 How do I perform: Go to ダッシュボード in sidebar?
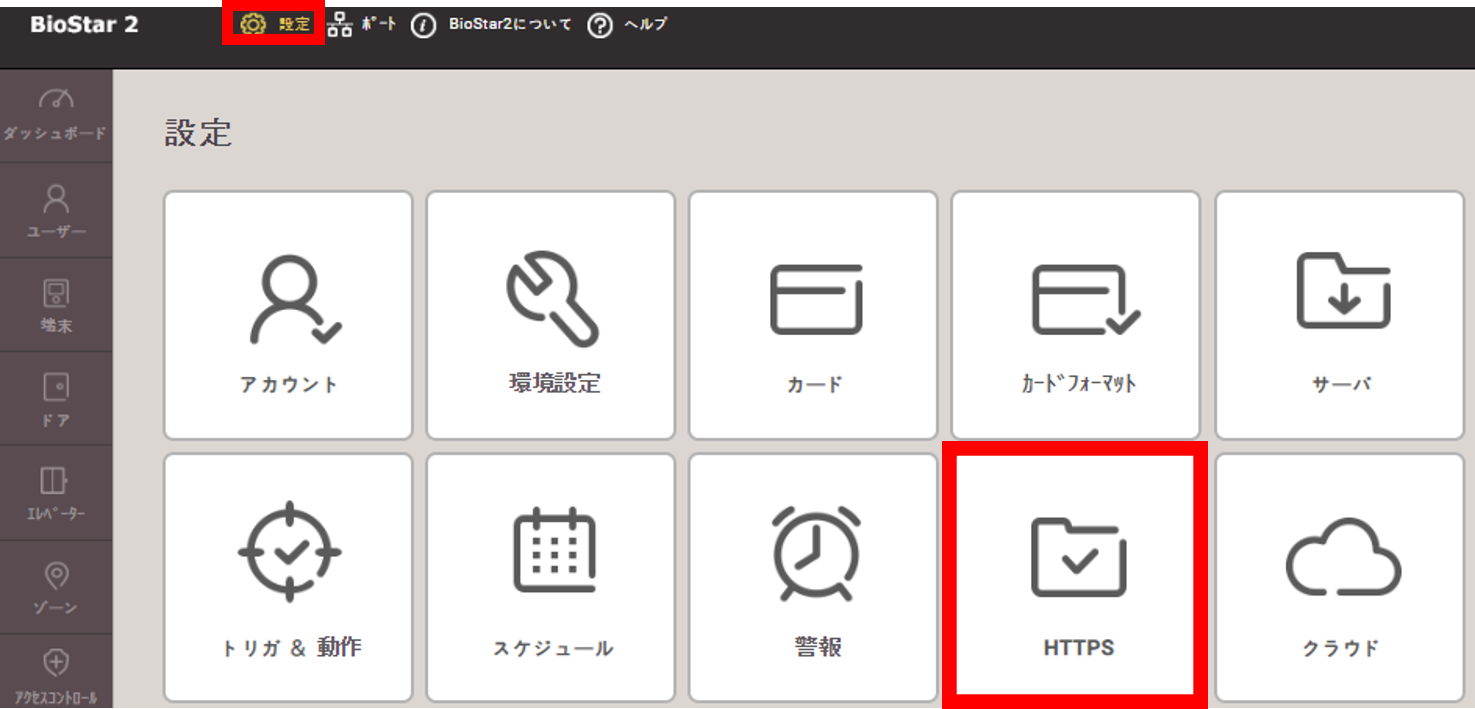click(x=55, y=115)
